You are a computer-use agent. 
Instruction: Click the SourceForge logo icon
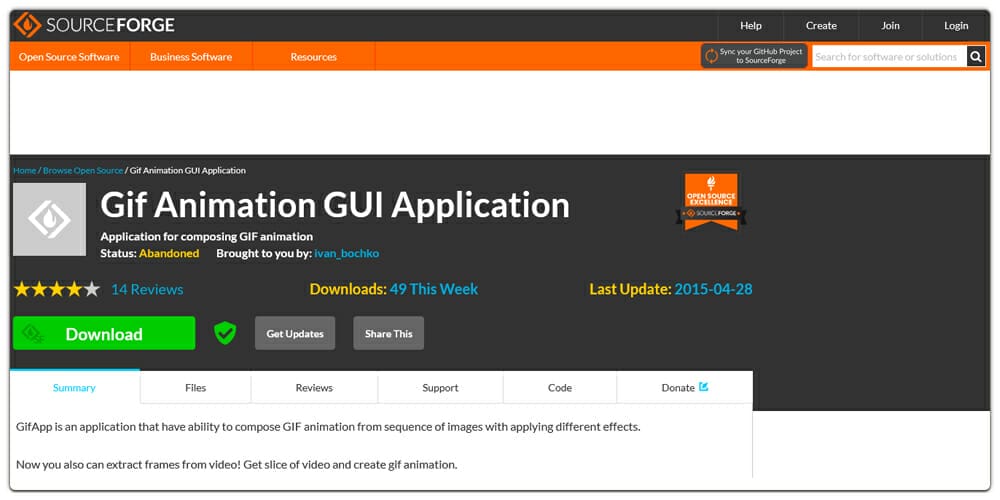pos(27,25)
